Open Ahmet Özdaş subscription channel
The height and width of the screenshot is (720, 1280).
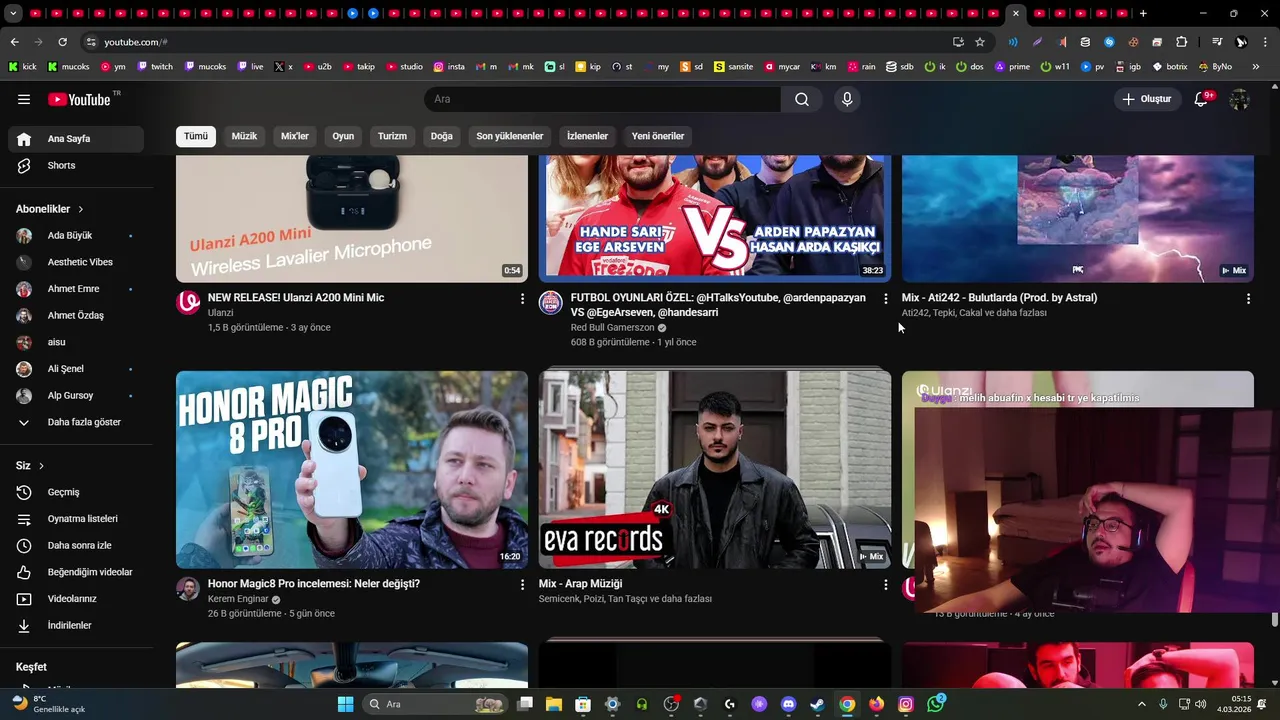pyautogui.click(x=76, y=315)
